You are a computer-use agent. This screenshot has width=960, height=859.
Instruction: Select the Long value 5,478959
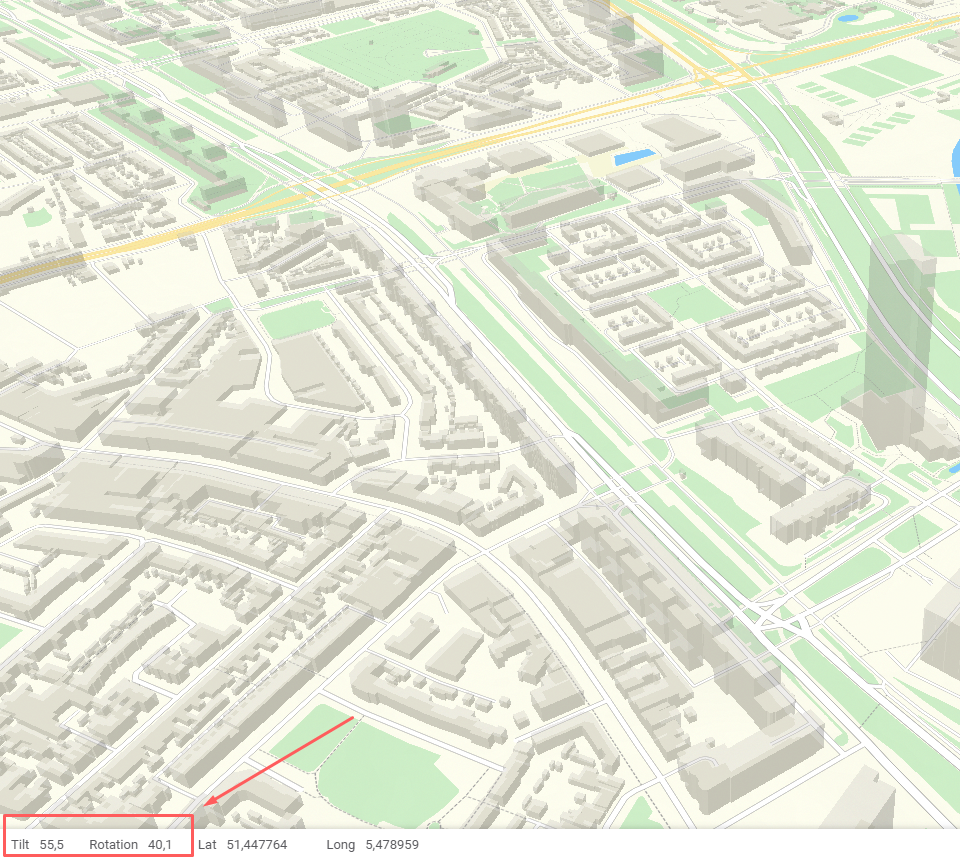(392, 845)
